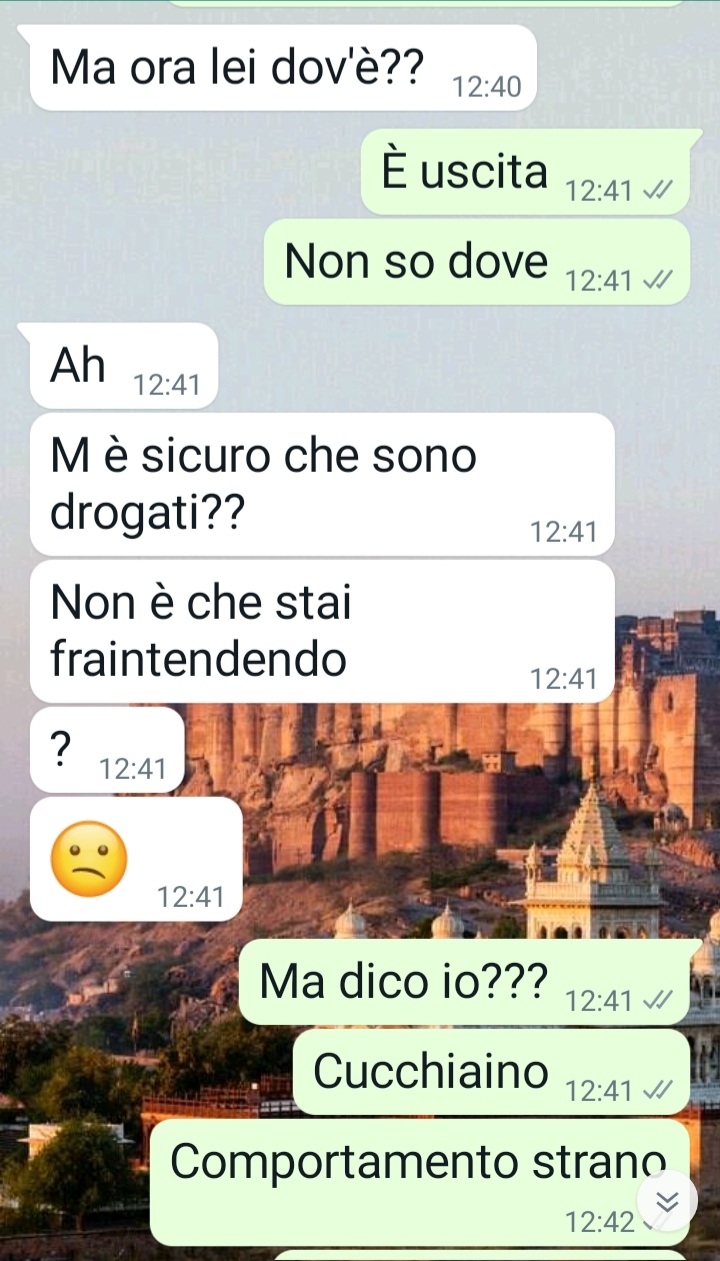Tap the "Ah" received message

(x=124, y=366)
